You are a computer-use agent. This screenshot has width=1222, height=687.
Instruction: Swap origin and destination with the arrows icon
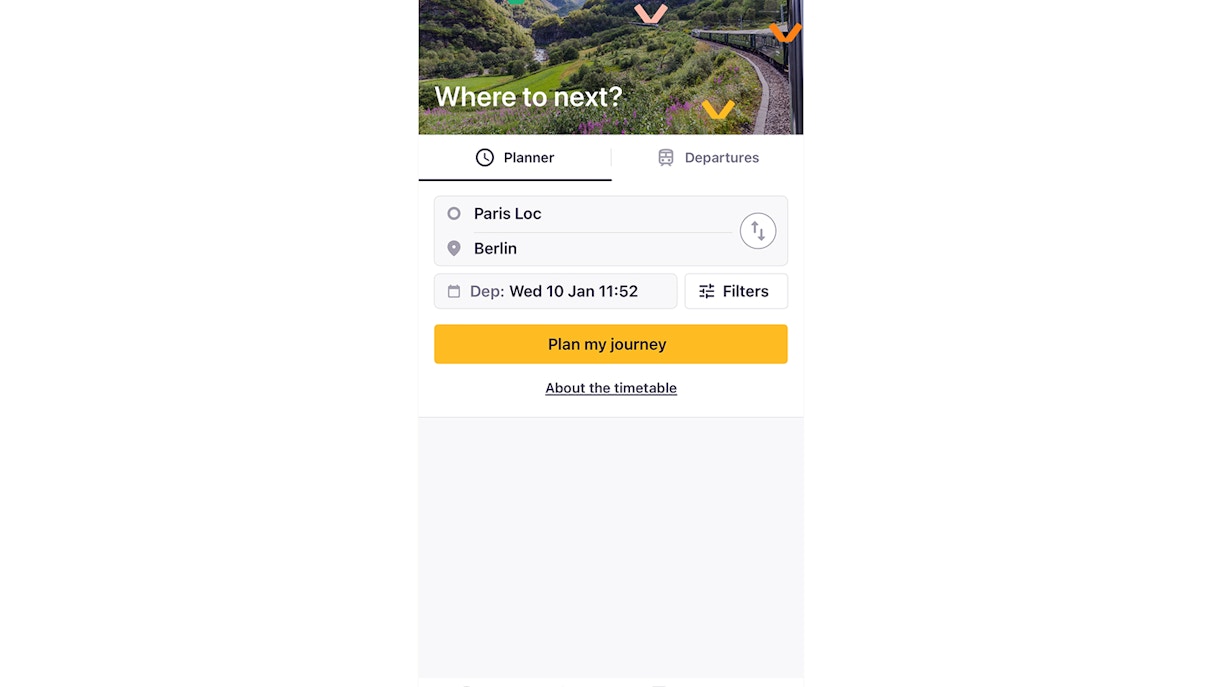tap(758, 230)
